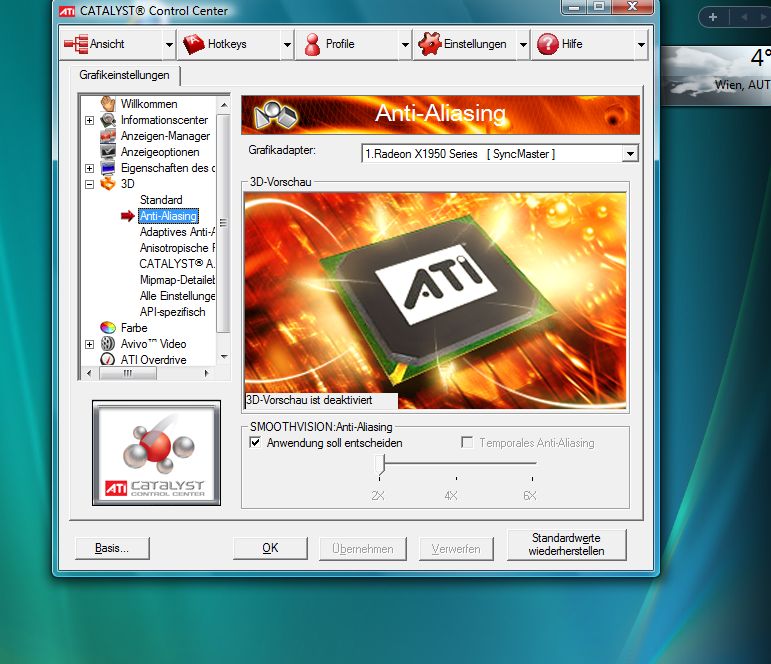This screenshot has height=664, width=771.
Task: Click the Informationscenter tree icon
Action: 108,120
